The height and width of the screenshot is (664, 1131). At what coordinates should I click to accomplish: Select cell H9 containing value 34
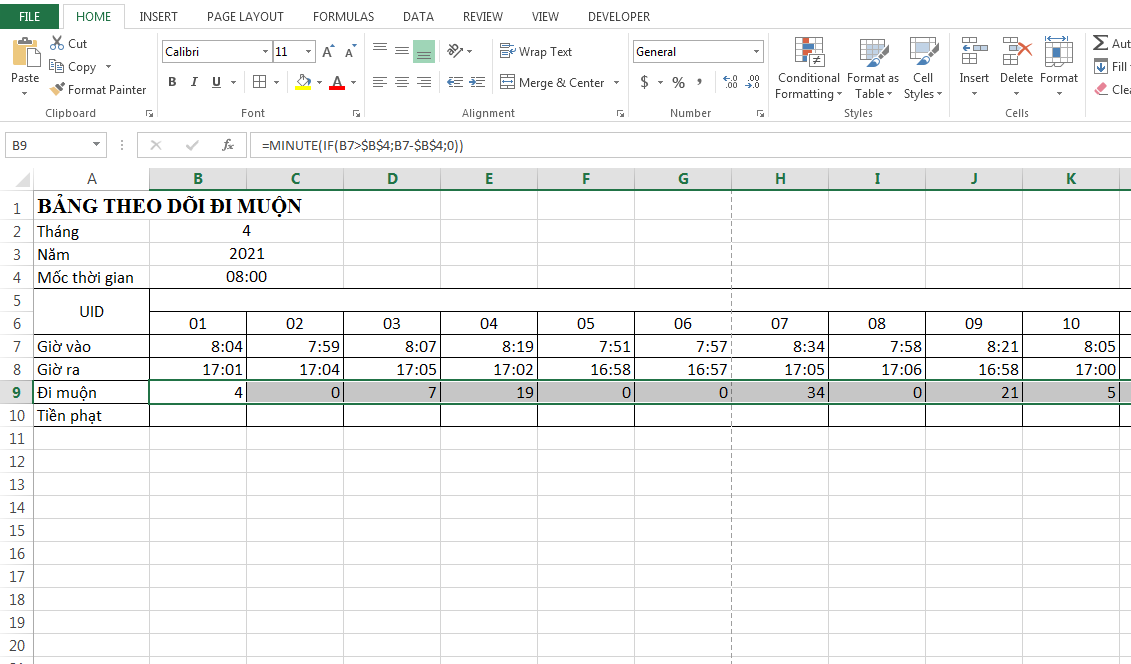780,392
